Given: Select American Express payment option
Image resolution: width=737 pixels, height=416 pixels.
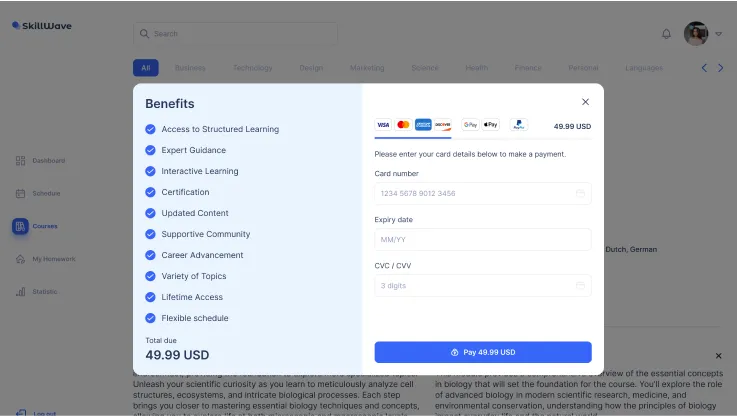Looking at the screenshot, I should (423, 125).
